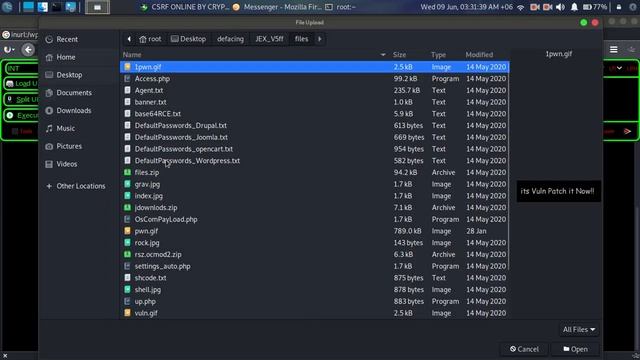Click the index.jpg image icon

127,196
